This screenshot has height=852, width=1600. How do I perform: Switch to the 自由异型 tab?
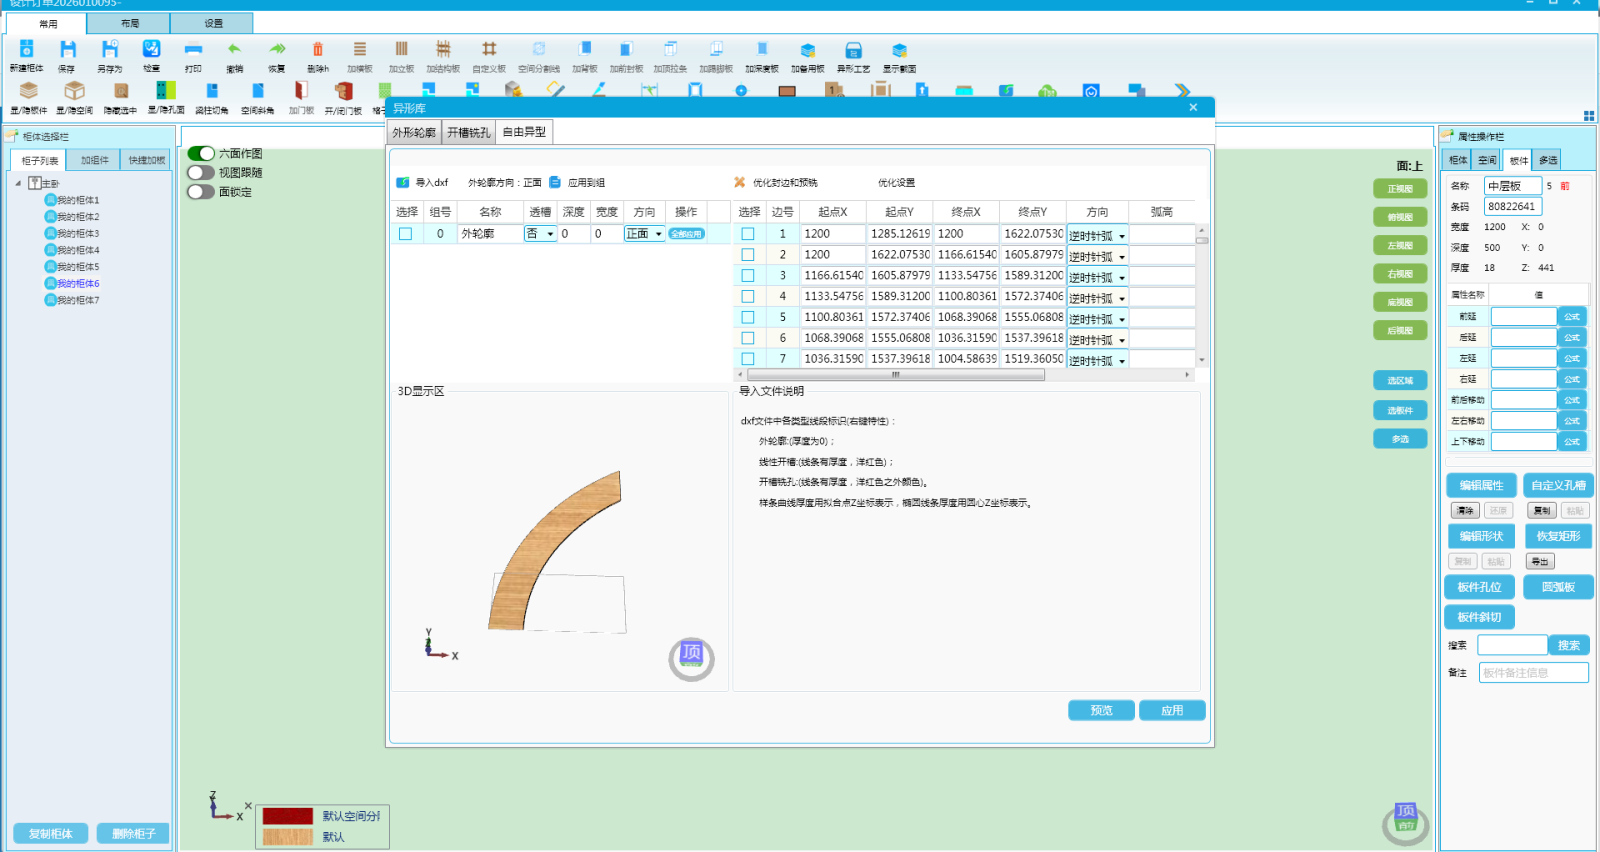click(x=524, y=132)
